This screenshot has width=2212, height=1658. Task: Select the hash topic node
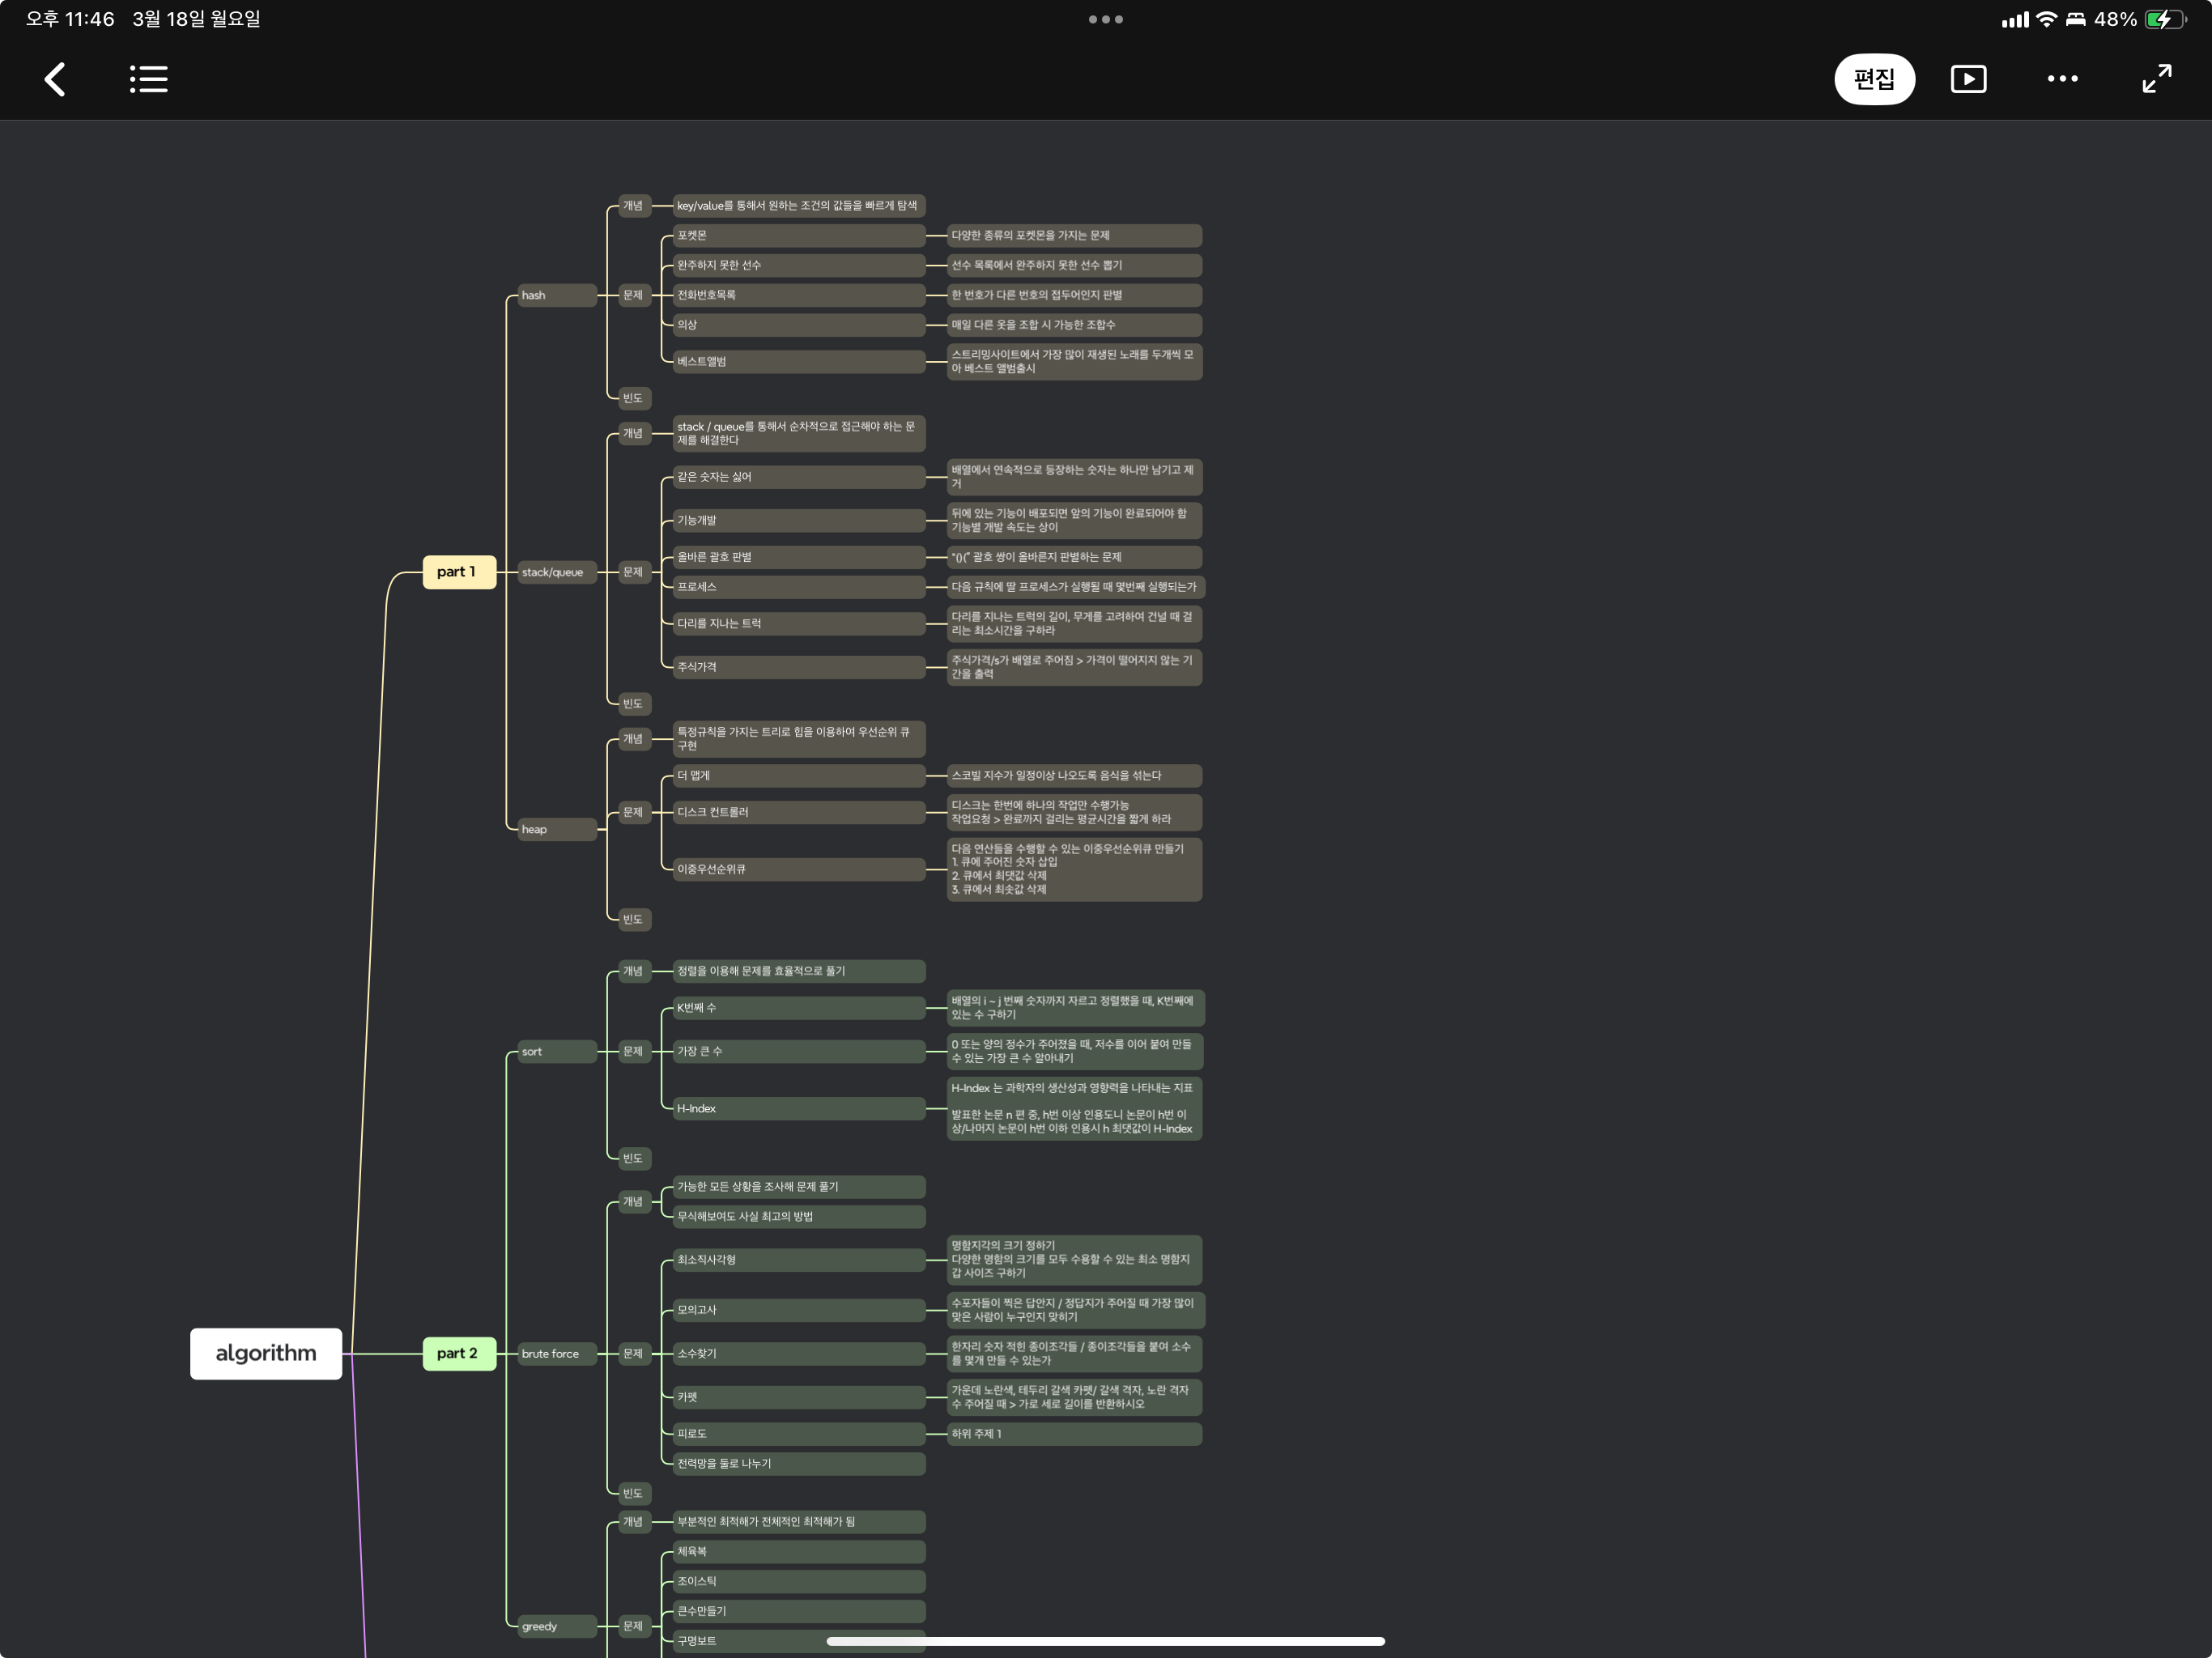click(x=557, y=295)
